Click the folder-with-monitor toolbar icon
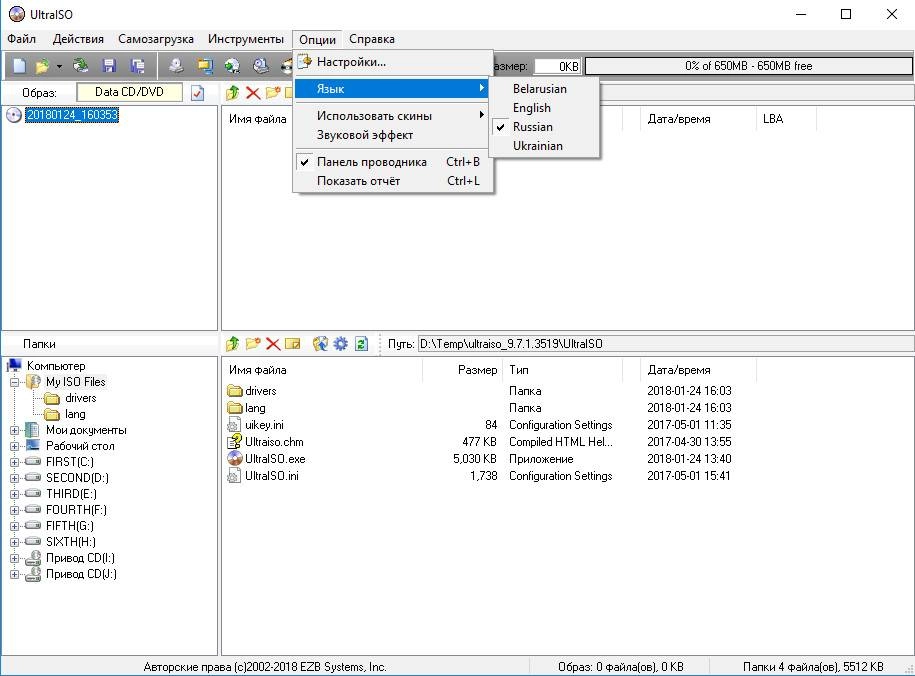Viewport: 915px width, 676px height. (205, 65)
